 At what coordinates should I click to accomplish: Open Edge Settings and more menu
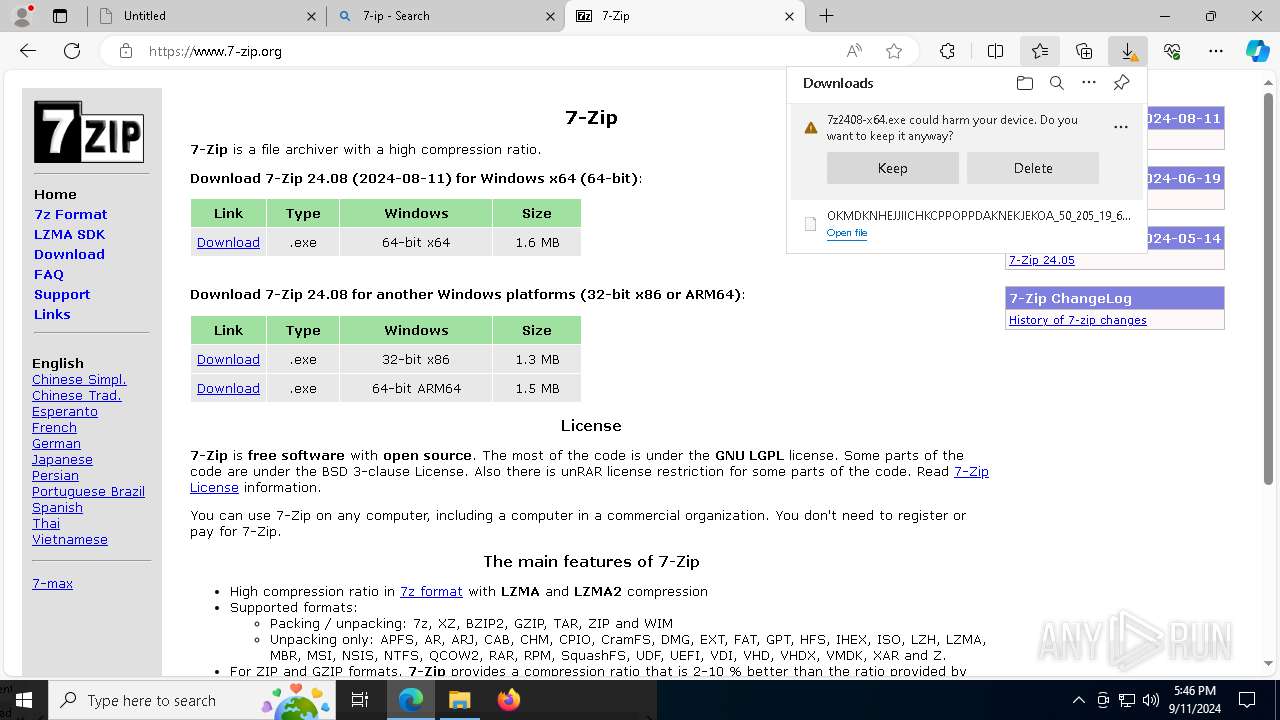(x=1216, y=51)
